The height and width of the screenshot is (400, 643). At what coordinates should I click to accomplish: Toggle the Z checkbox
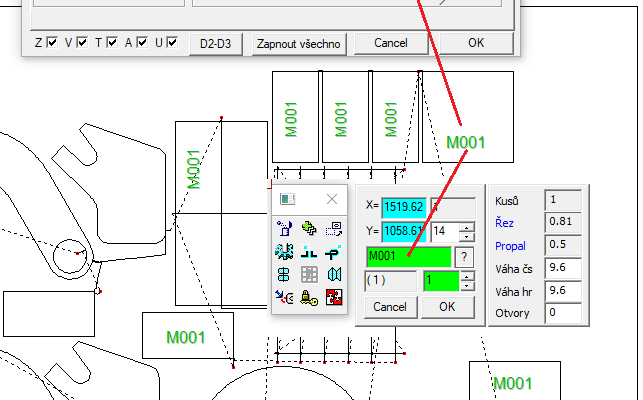click(52, 43)
